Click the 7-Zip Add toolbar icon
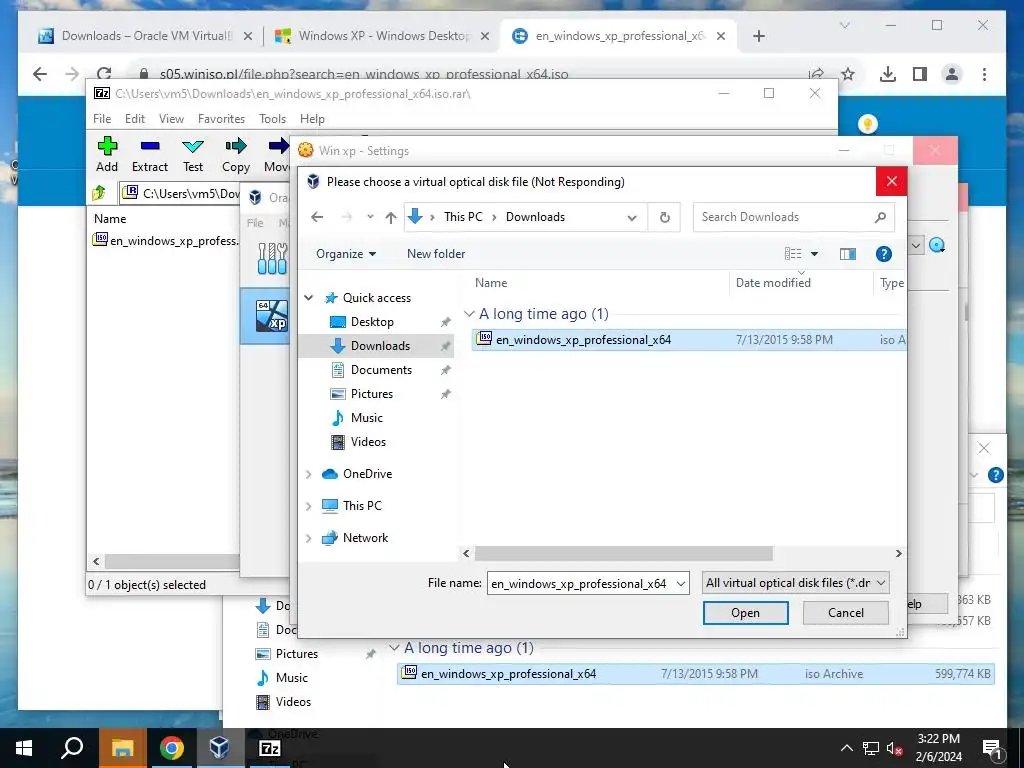The width and height of the screenshot is (1024, 768). pyautogui.click(x=107, y=146)
